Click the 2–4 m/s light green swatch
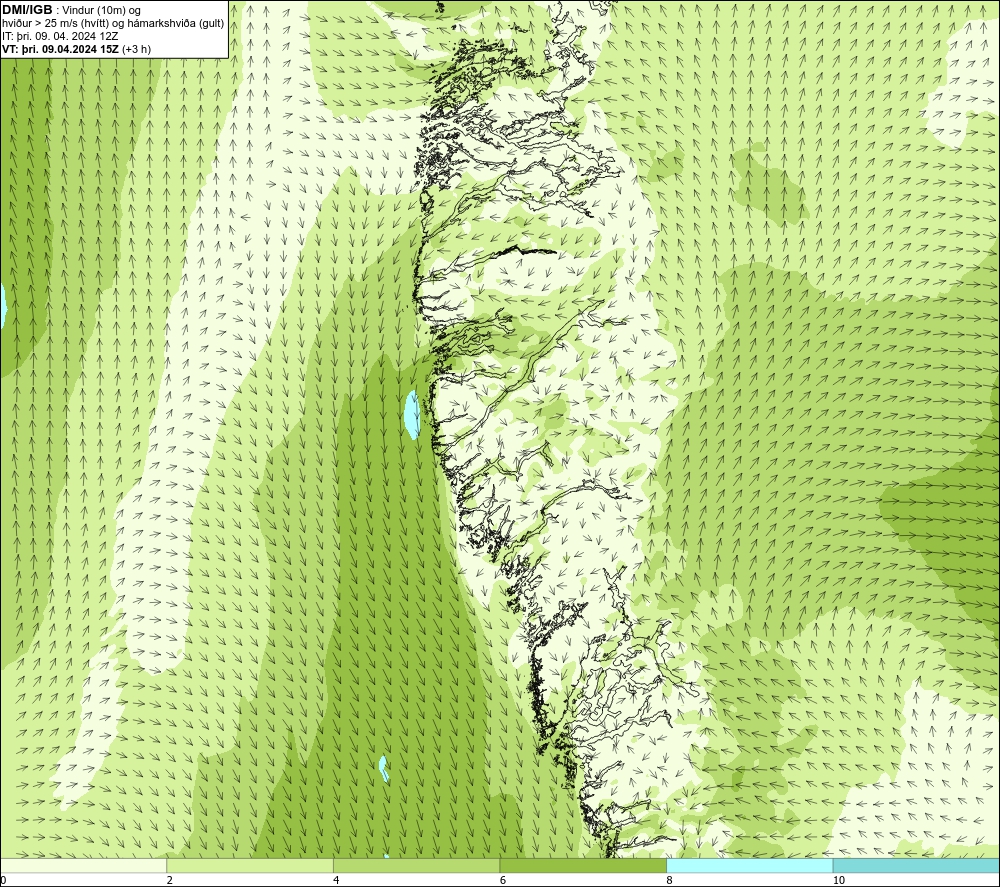The image size is (1000, 887). (250, 865)
